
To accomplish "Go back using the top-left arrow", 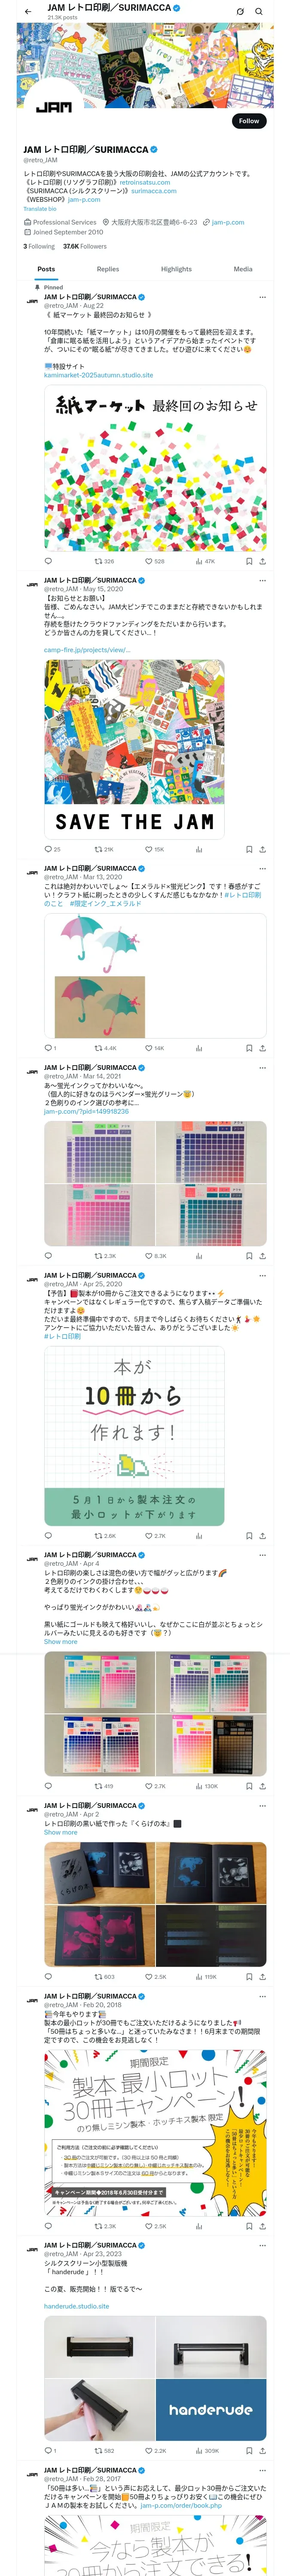I will (x=28, y=11).
